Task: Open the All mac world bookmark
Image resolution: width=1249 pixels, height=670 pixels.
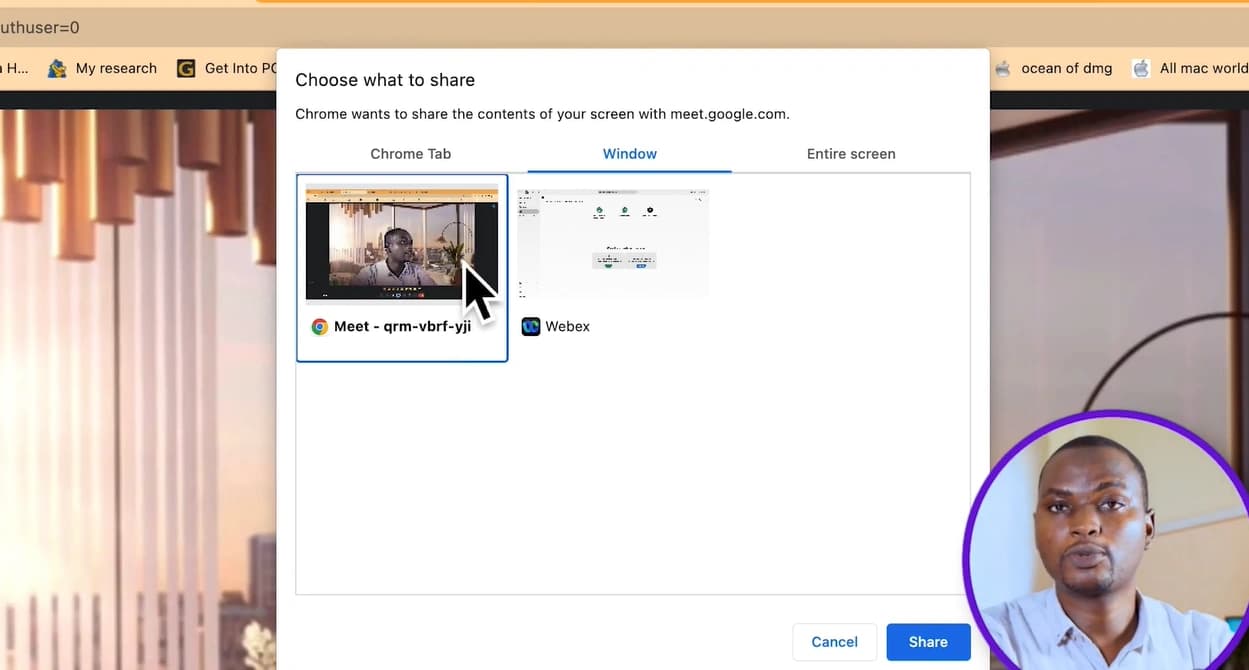Action: pyautogui.click(x=1190, y=68)
